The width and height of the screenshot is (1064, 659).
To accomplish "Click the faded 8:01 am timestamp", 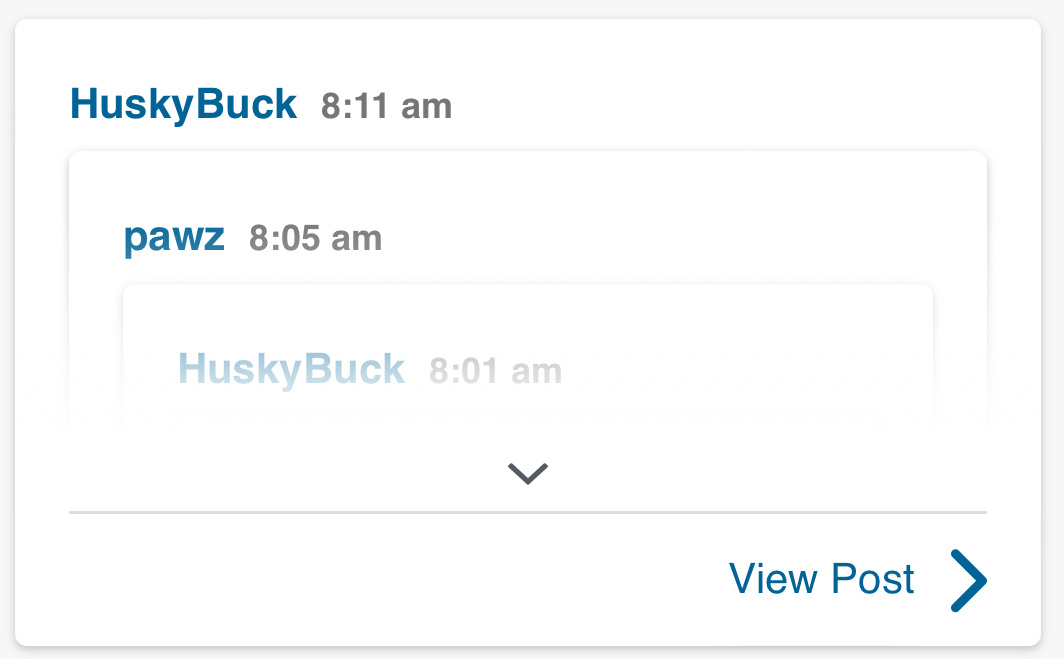I will coord(496,371).
